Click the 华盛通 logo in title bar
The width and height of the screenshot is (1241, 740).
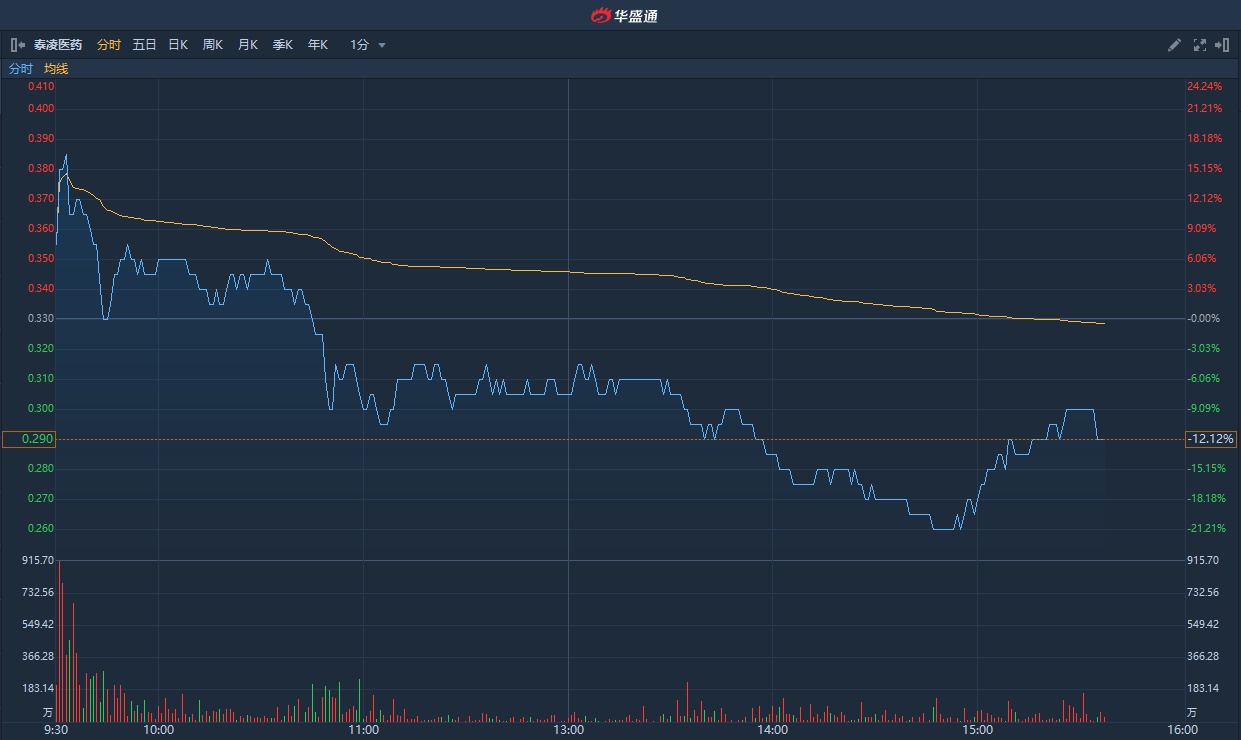point(624,15)
